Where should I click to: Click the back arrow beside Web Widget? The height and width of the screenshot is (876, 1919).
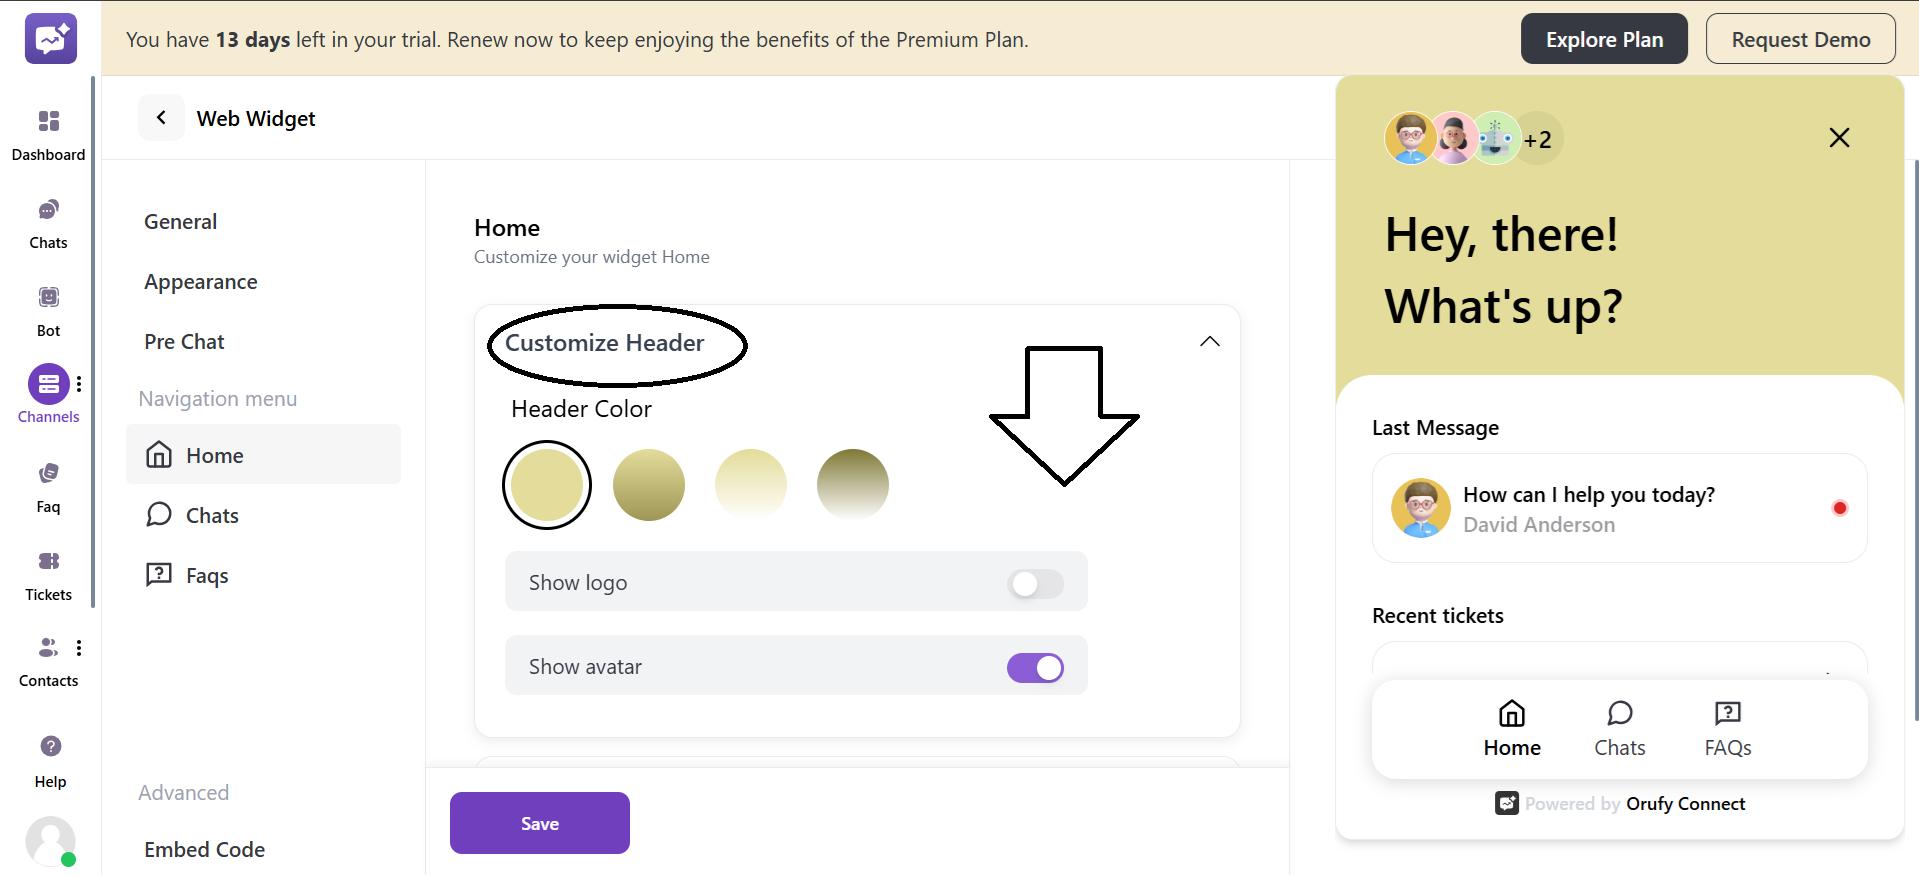161,118
